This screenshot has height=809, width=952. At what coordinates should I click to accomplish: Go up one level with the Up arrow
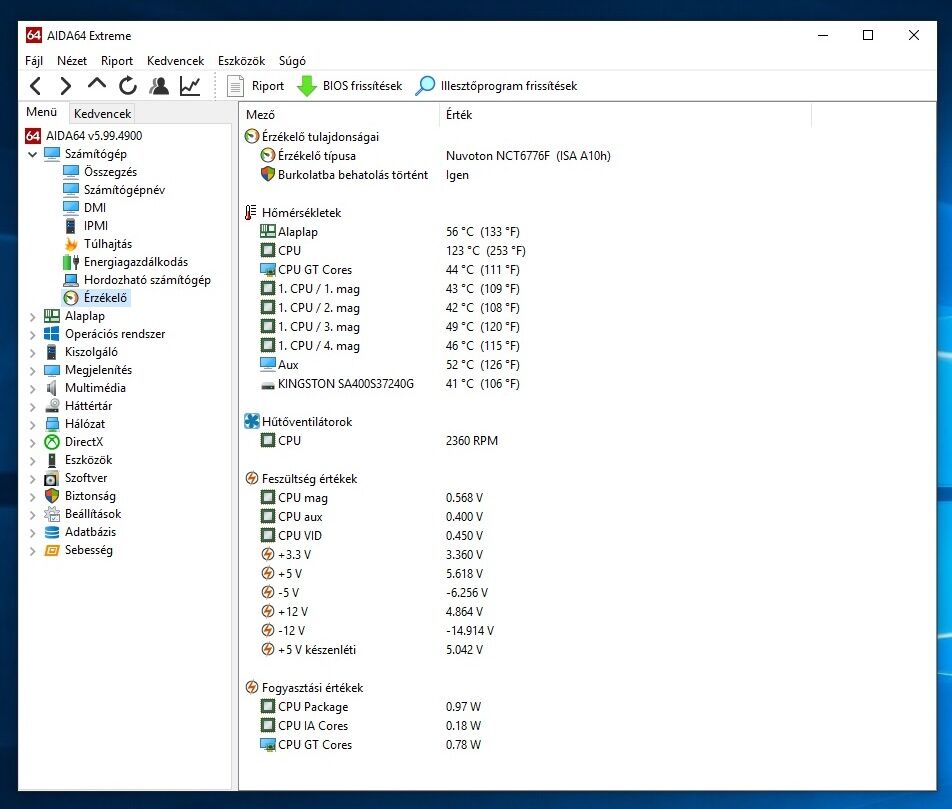tap(97, 84)
